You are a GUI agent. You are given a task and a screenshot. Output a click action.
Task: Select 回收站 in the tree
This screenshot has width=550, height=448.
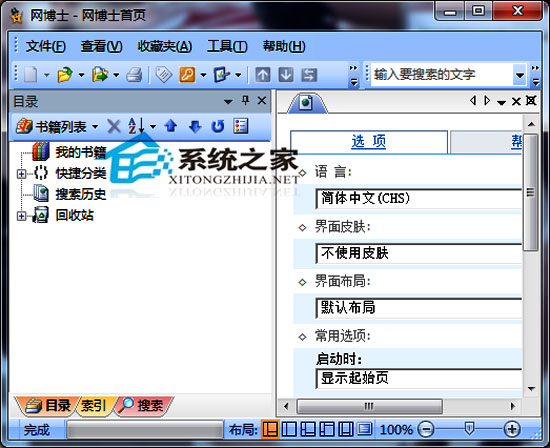(75, 215)
